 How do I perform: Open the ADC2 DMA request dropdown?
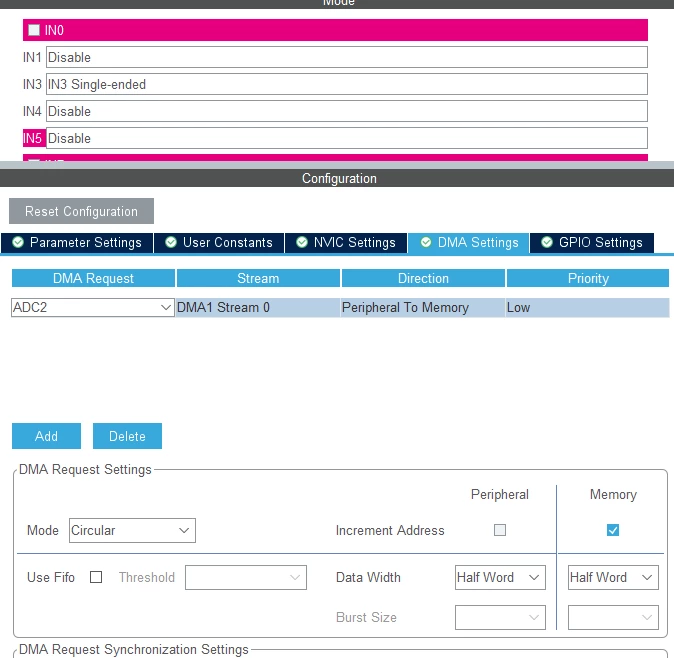click(x=93, y=308)
